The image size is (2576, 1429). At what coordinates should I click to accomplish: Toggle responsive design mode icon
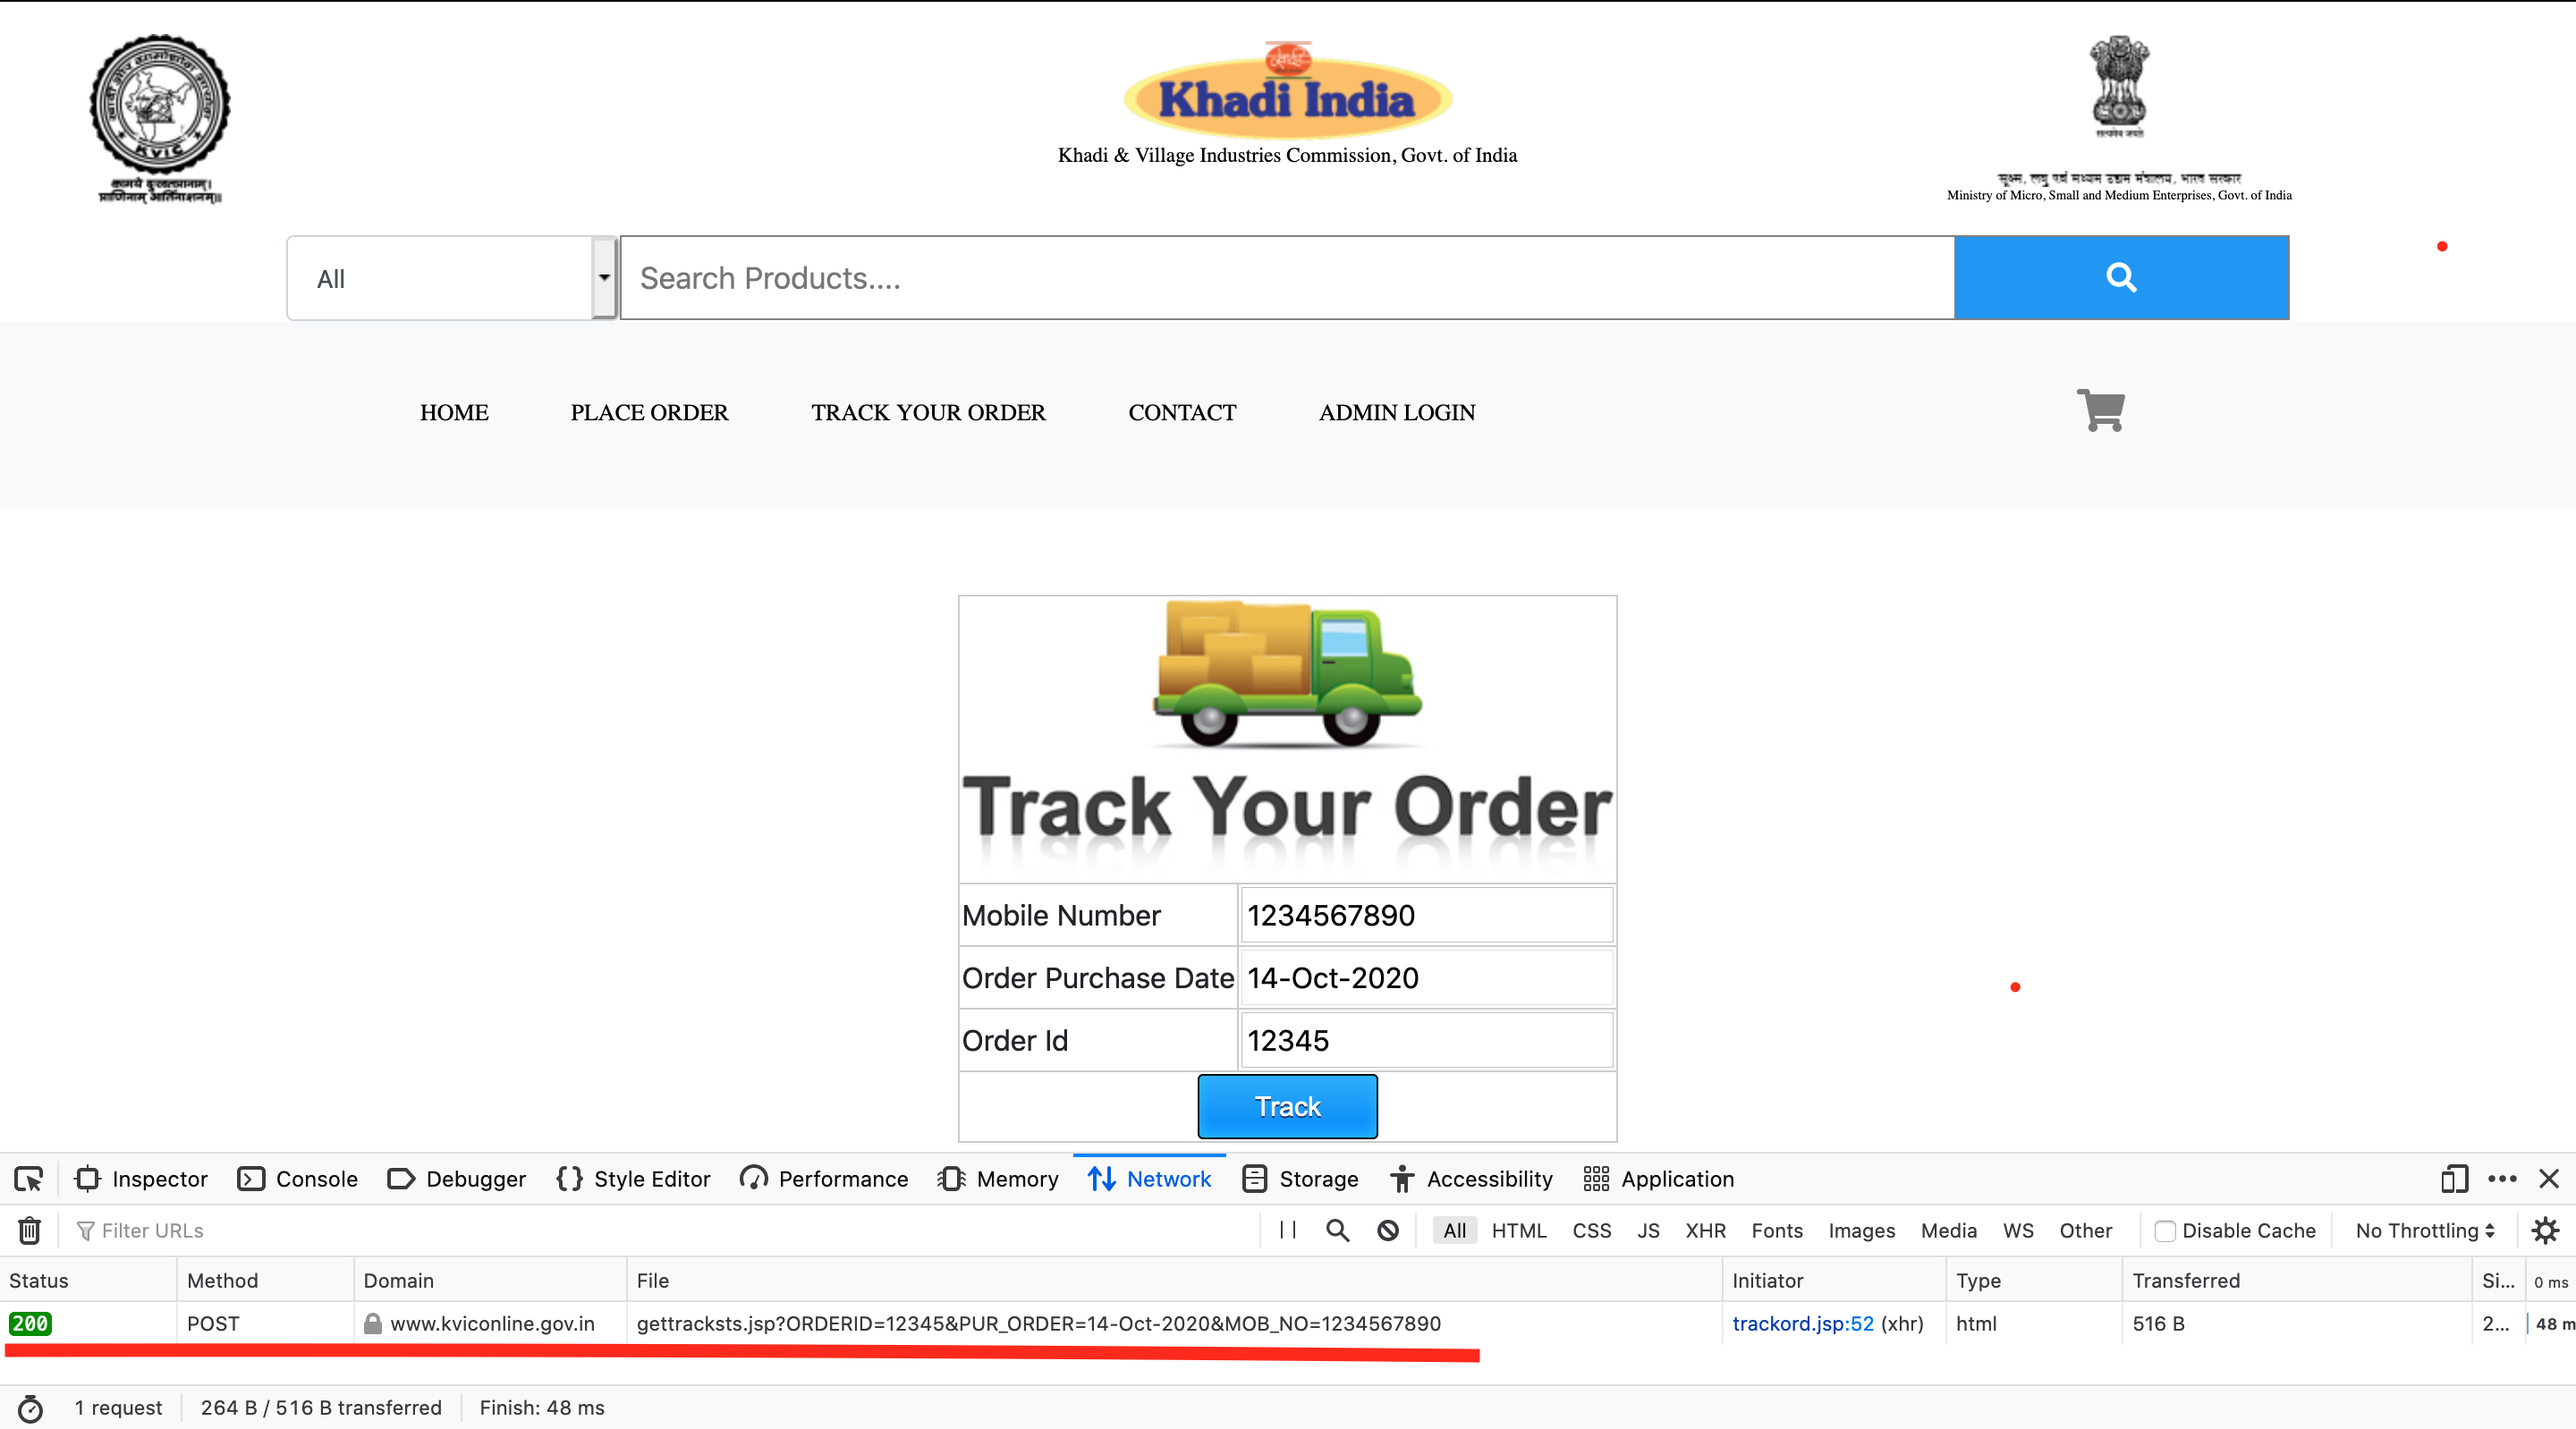2454,1179
